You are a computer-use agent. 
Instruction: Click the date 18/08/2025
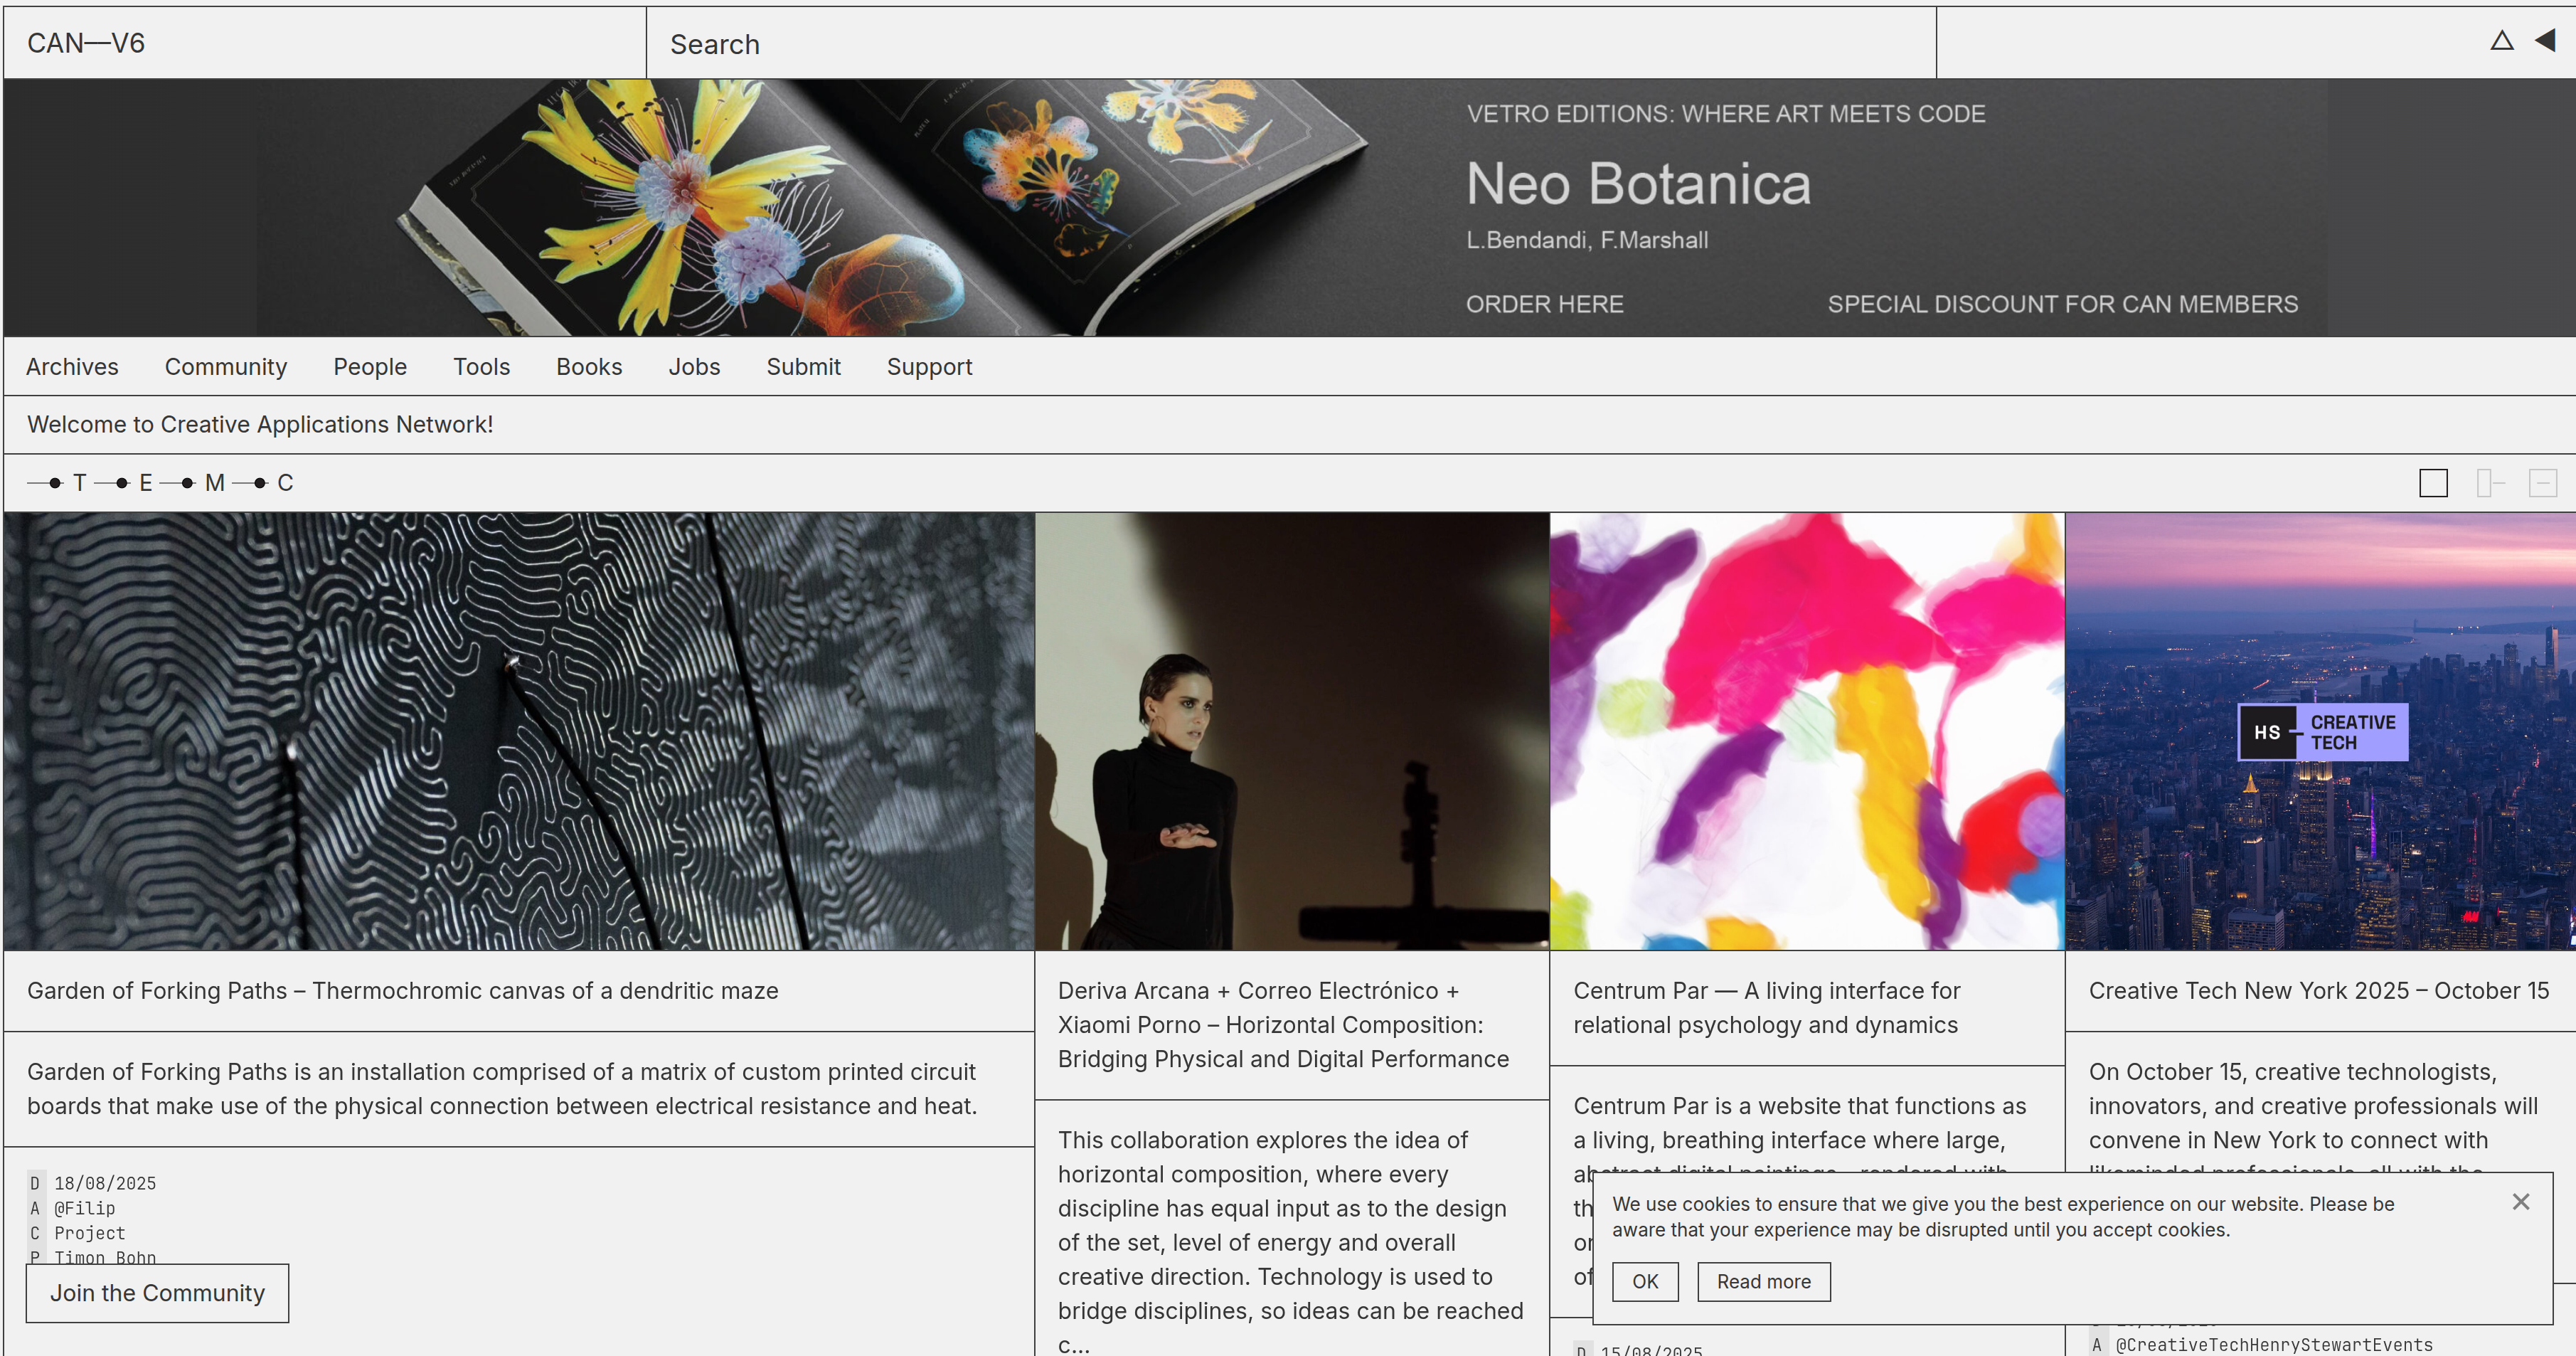point(105,1183)
